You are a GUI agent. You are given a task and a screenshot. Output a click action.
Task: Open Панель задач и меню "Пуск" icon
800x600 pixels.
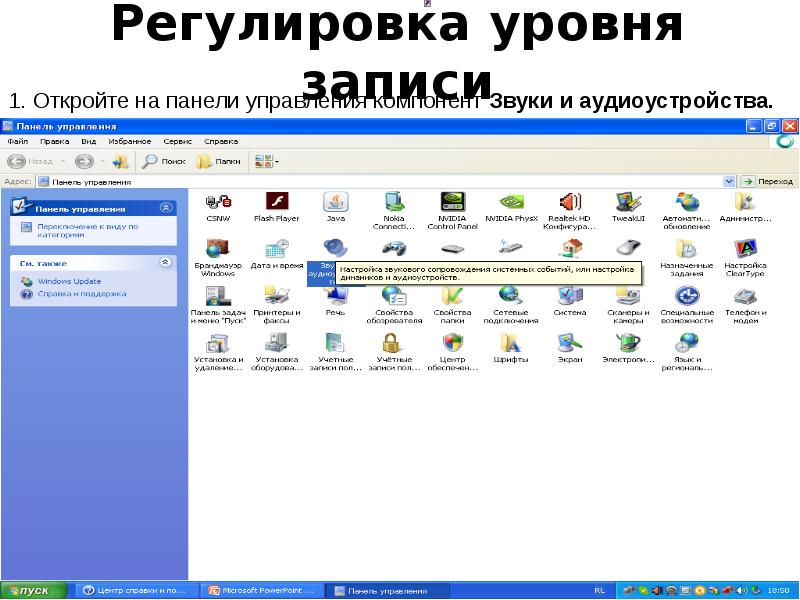click(x=218, y=305)
